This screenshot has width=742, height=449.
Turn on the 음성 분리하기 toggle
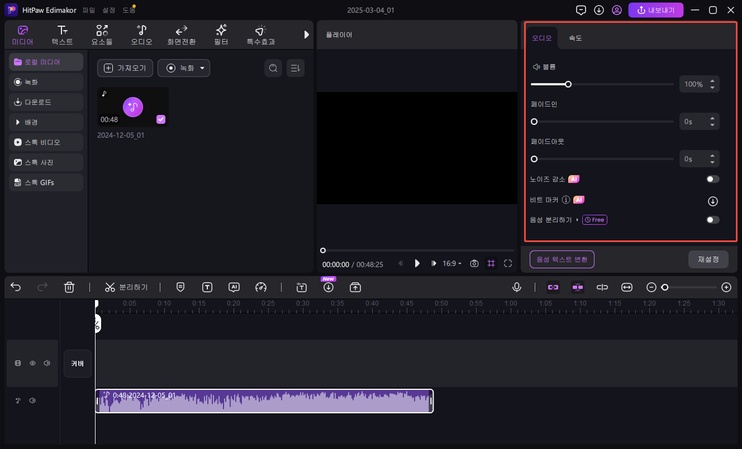[712, 219]
